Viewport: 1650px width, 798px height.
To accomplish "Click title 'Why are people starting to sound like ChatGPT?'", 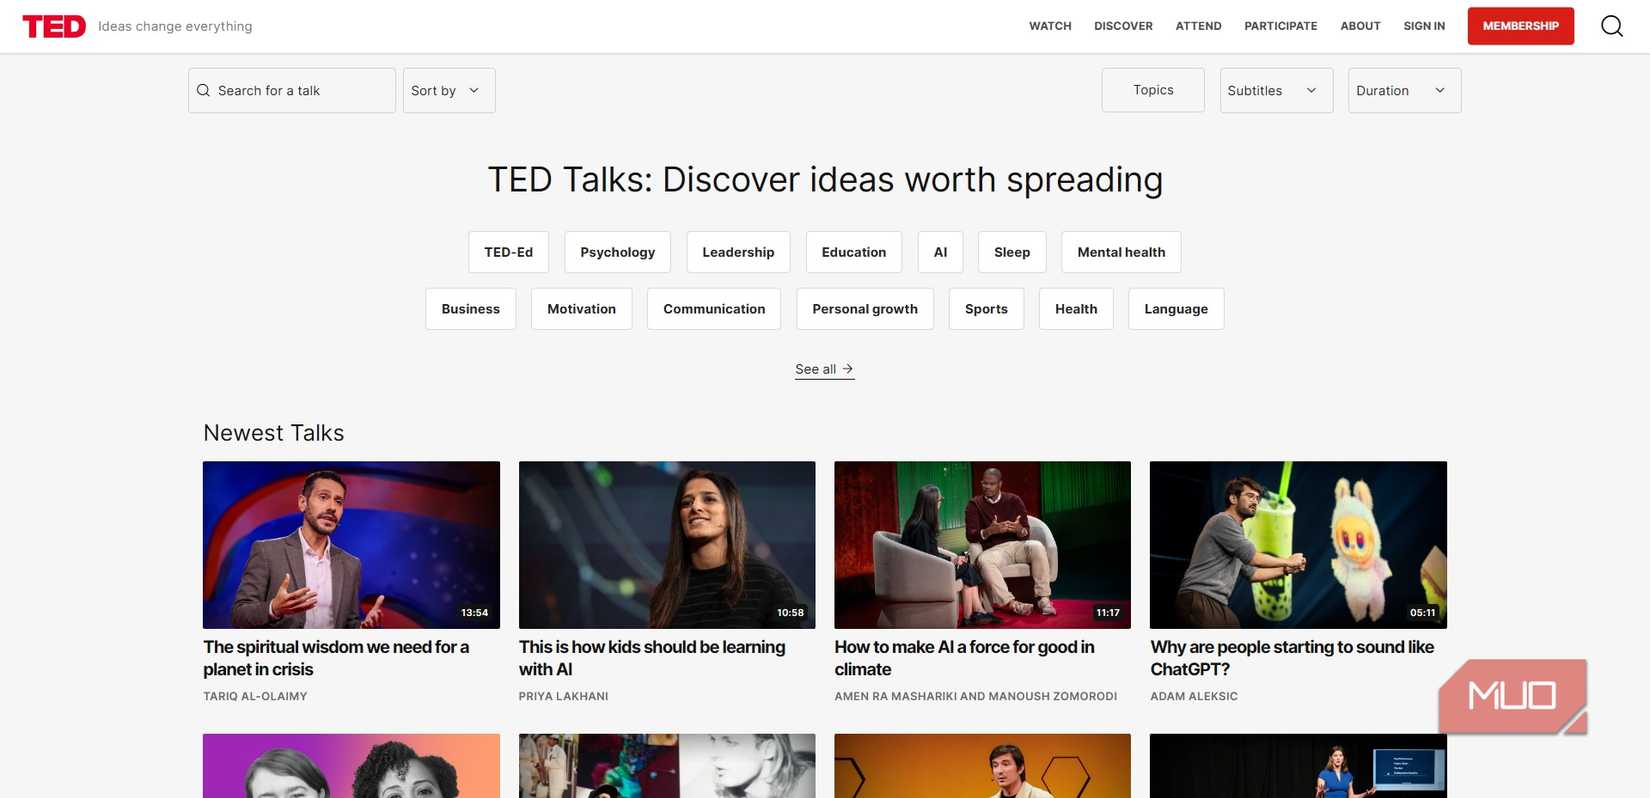I will point(1292,658).
